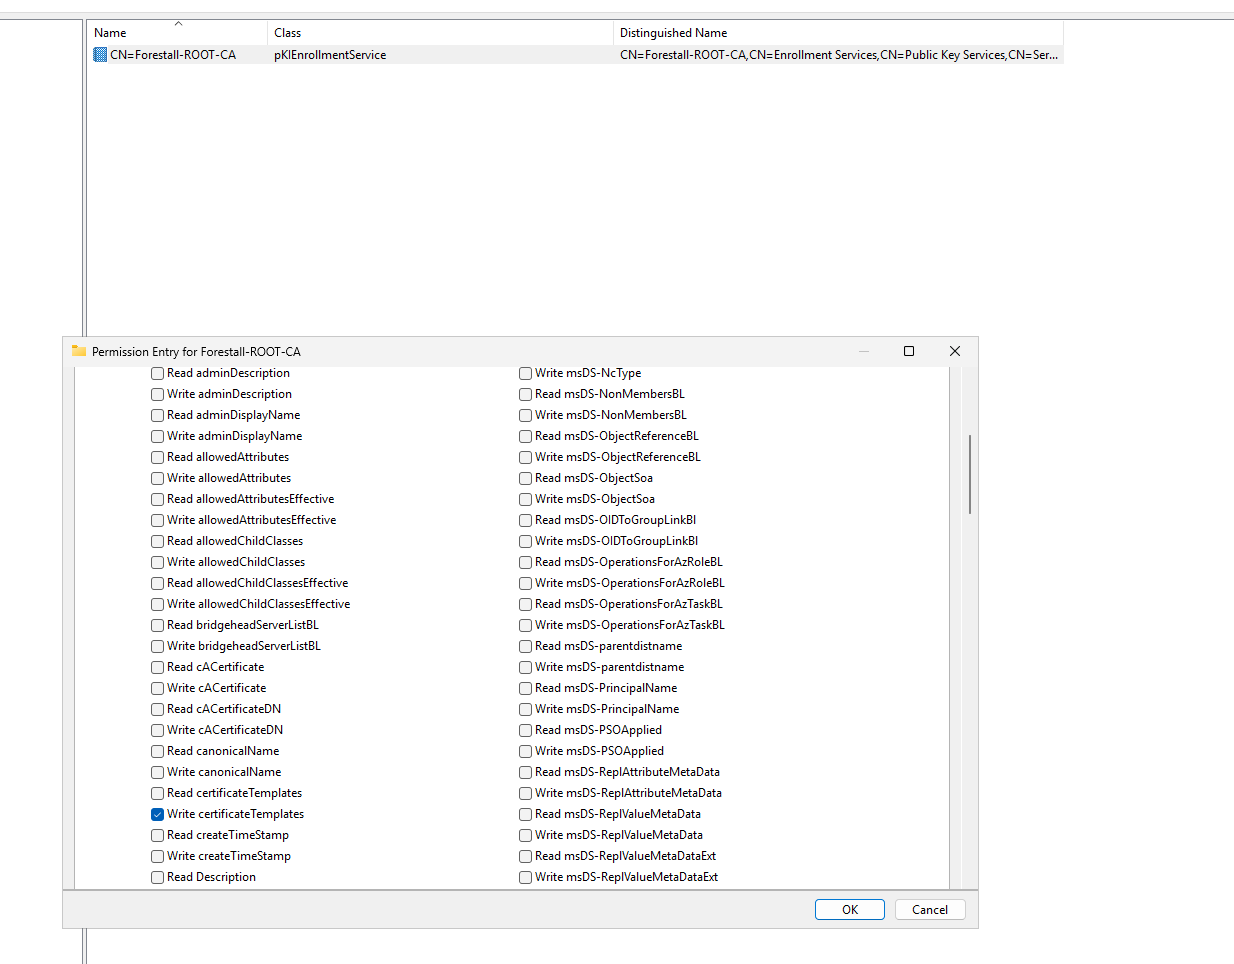This screenshot has width=1234, height=964.
Task: Check Write cACertificate permission
Action: (158, 689)
